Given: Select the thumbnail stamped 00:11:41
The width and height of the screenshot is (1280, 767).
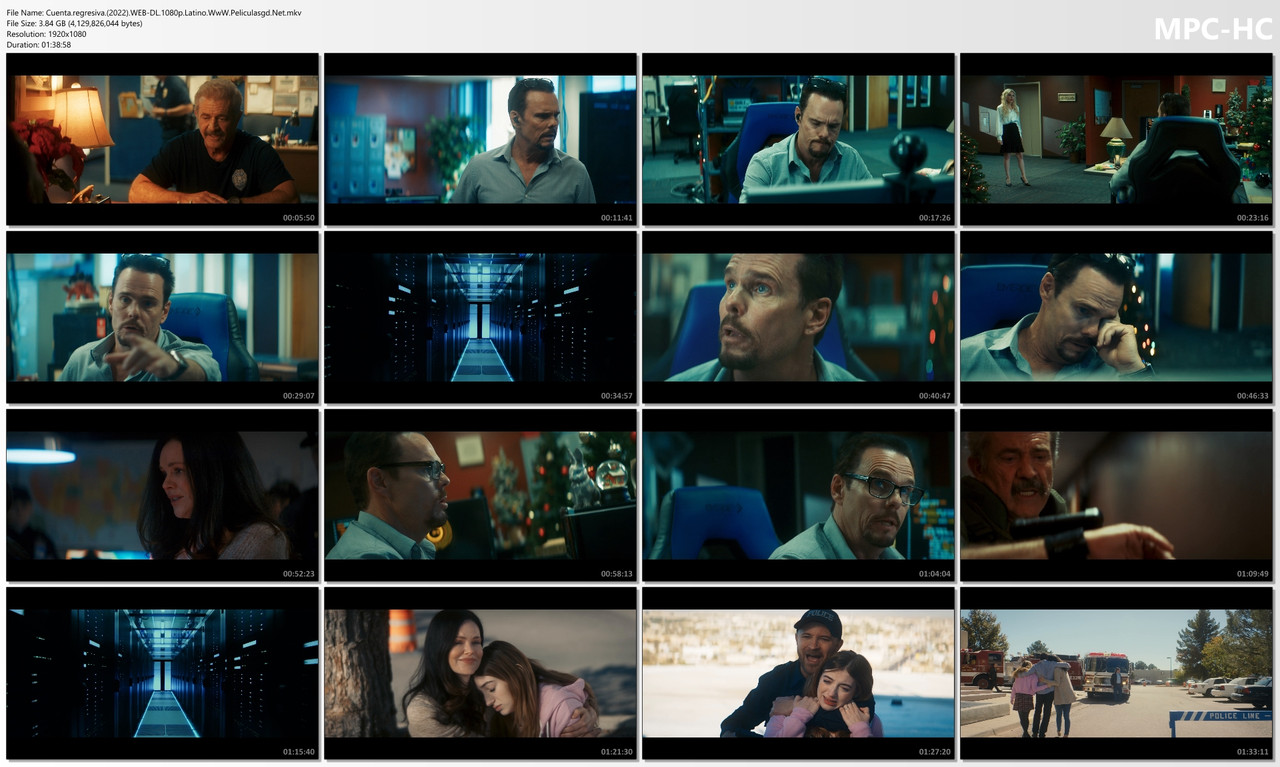Looking at the screenshot, I should tap(480, 139).
